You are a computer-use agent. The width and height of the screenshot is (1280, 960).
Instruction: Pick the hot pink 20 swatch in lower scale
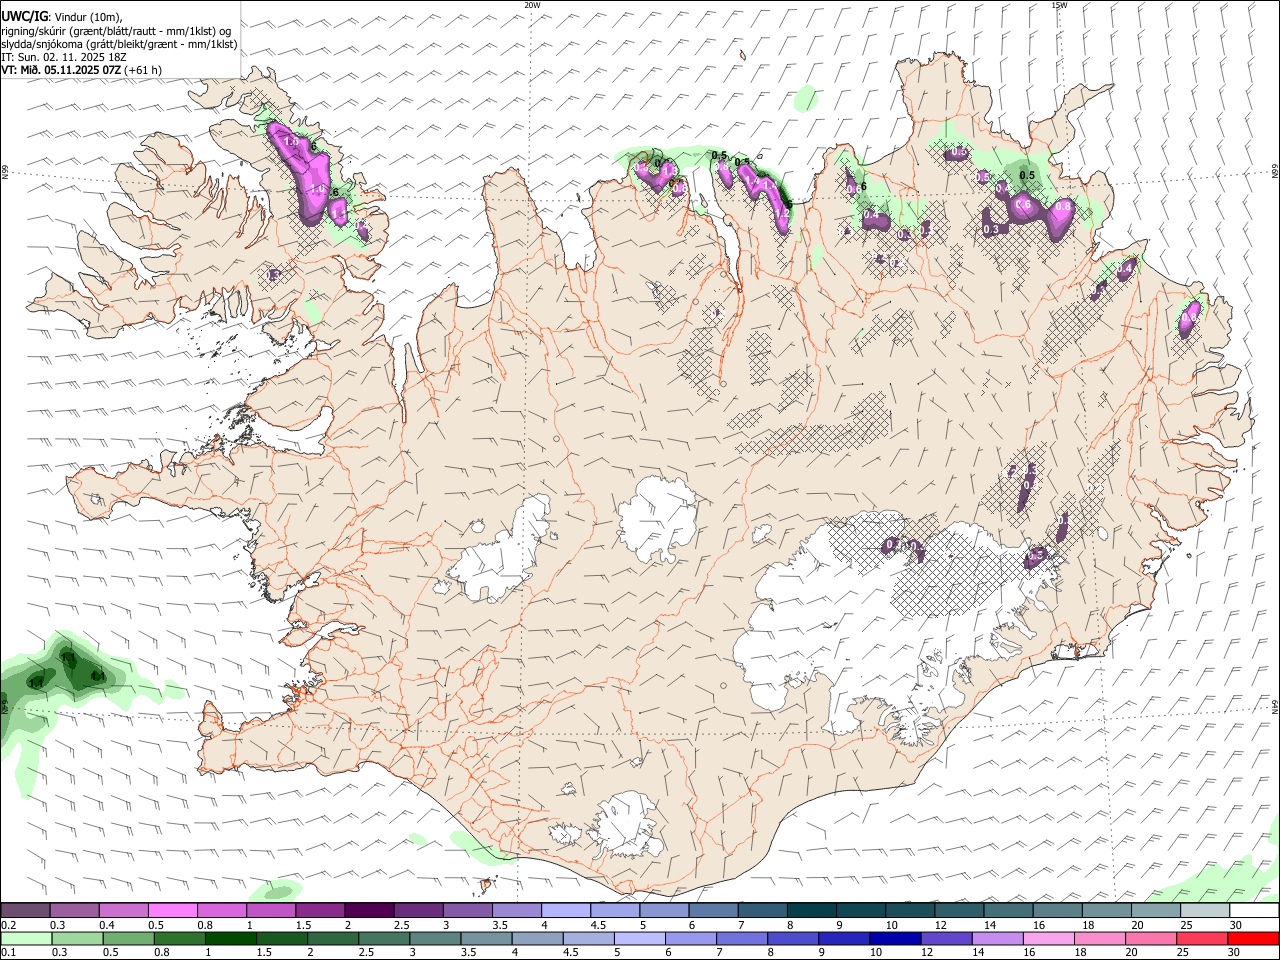click(x=1152, y=938)
